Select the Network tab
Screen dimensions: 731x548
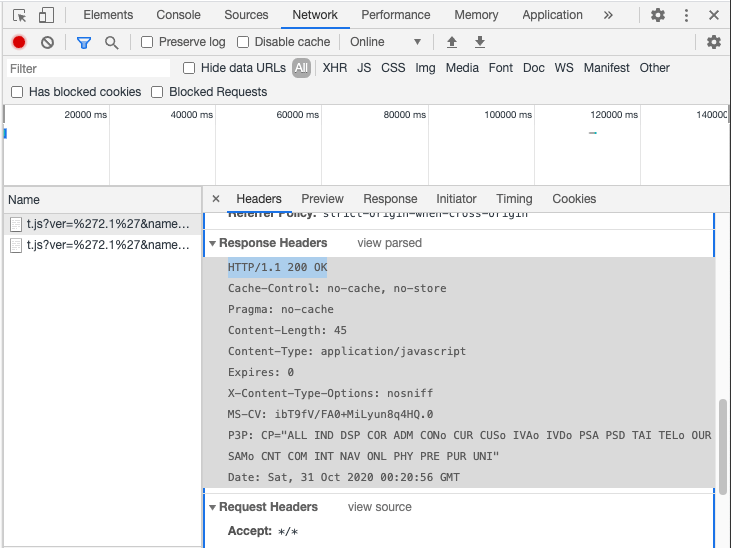(x=315, y=15)
